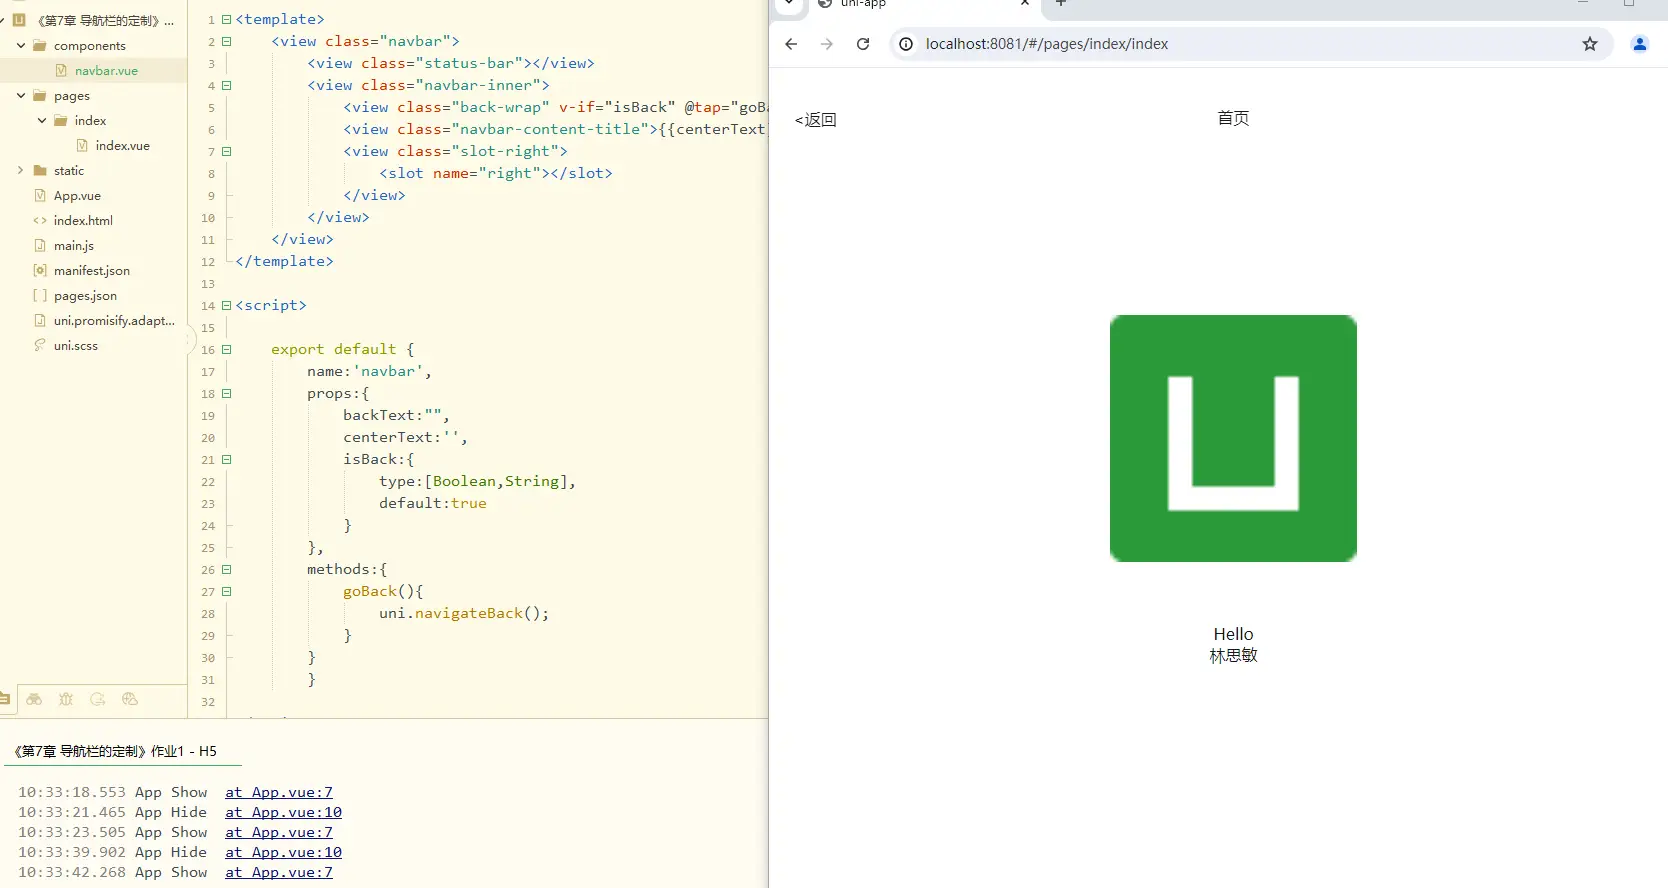Click the Hello text in preview

point(1233,634)
